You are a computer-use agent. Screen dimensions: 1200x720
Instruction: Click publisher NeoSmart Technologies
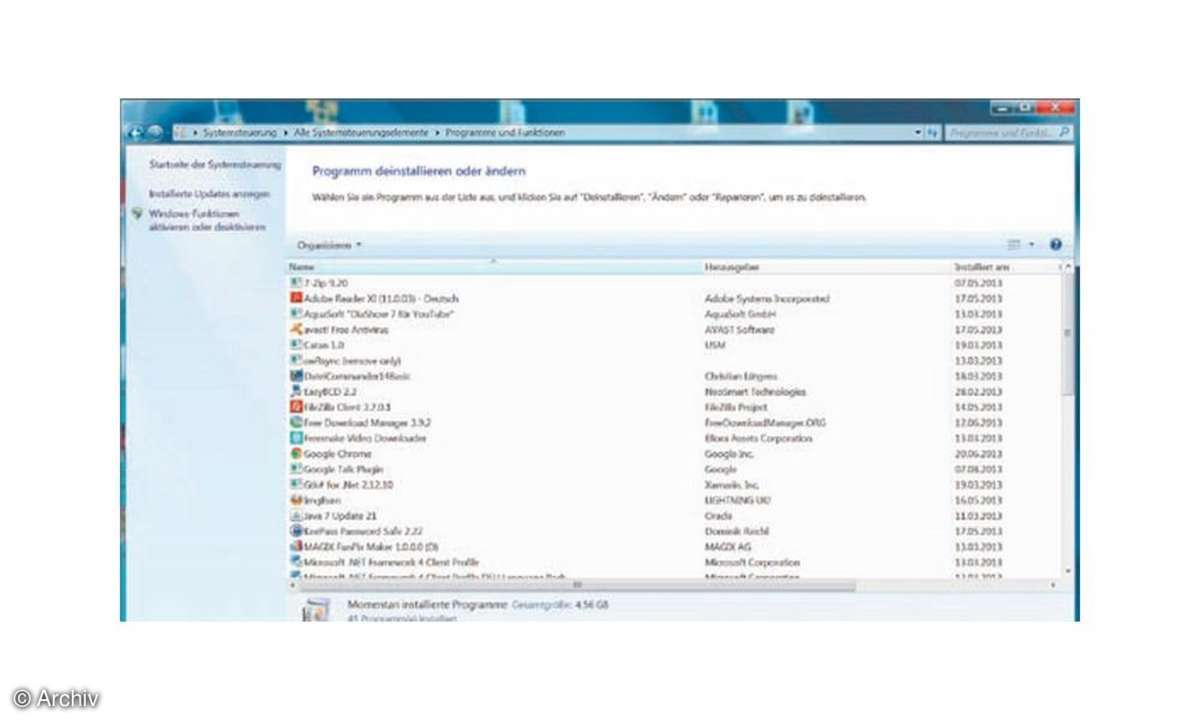pos(755,392)
